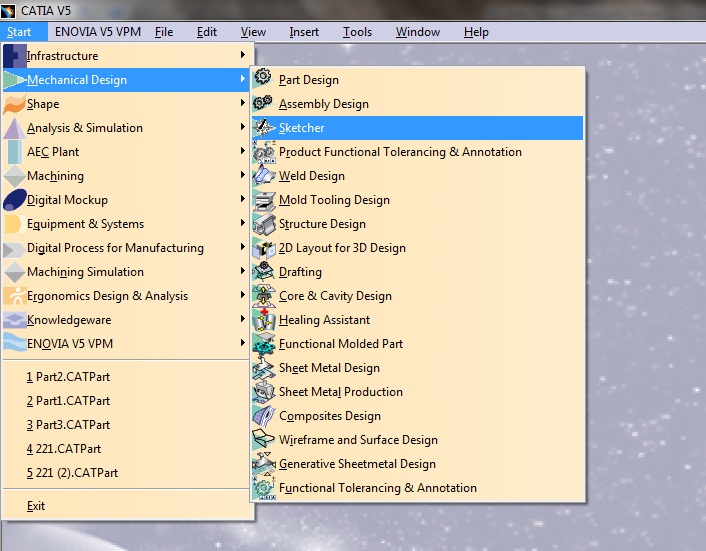
Task: Open recent file 4 221.CATPart
Action: coord(64,449)
